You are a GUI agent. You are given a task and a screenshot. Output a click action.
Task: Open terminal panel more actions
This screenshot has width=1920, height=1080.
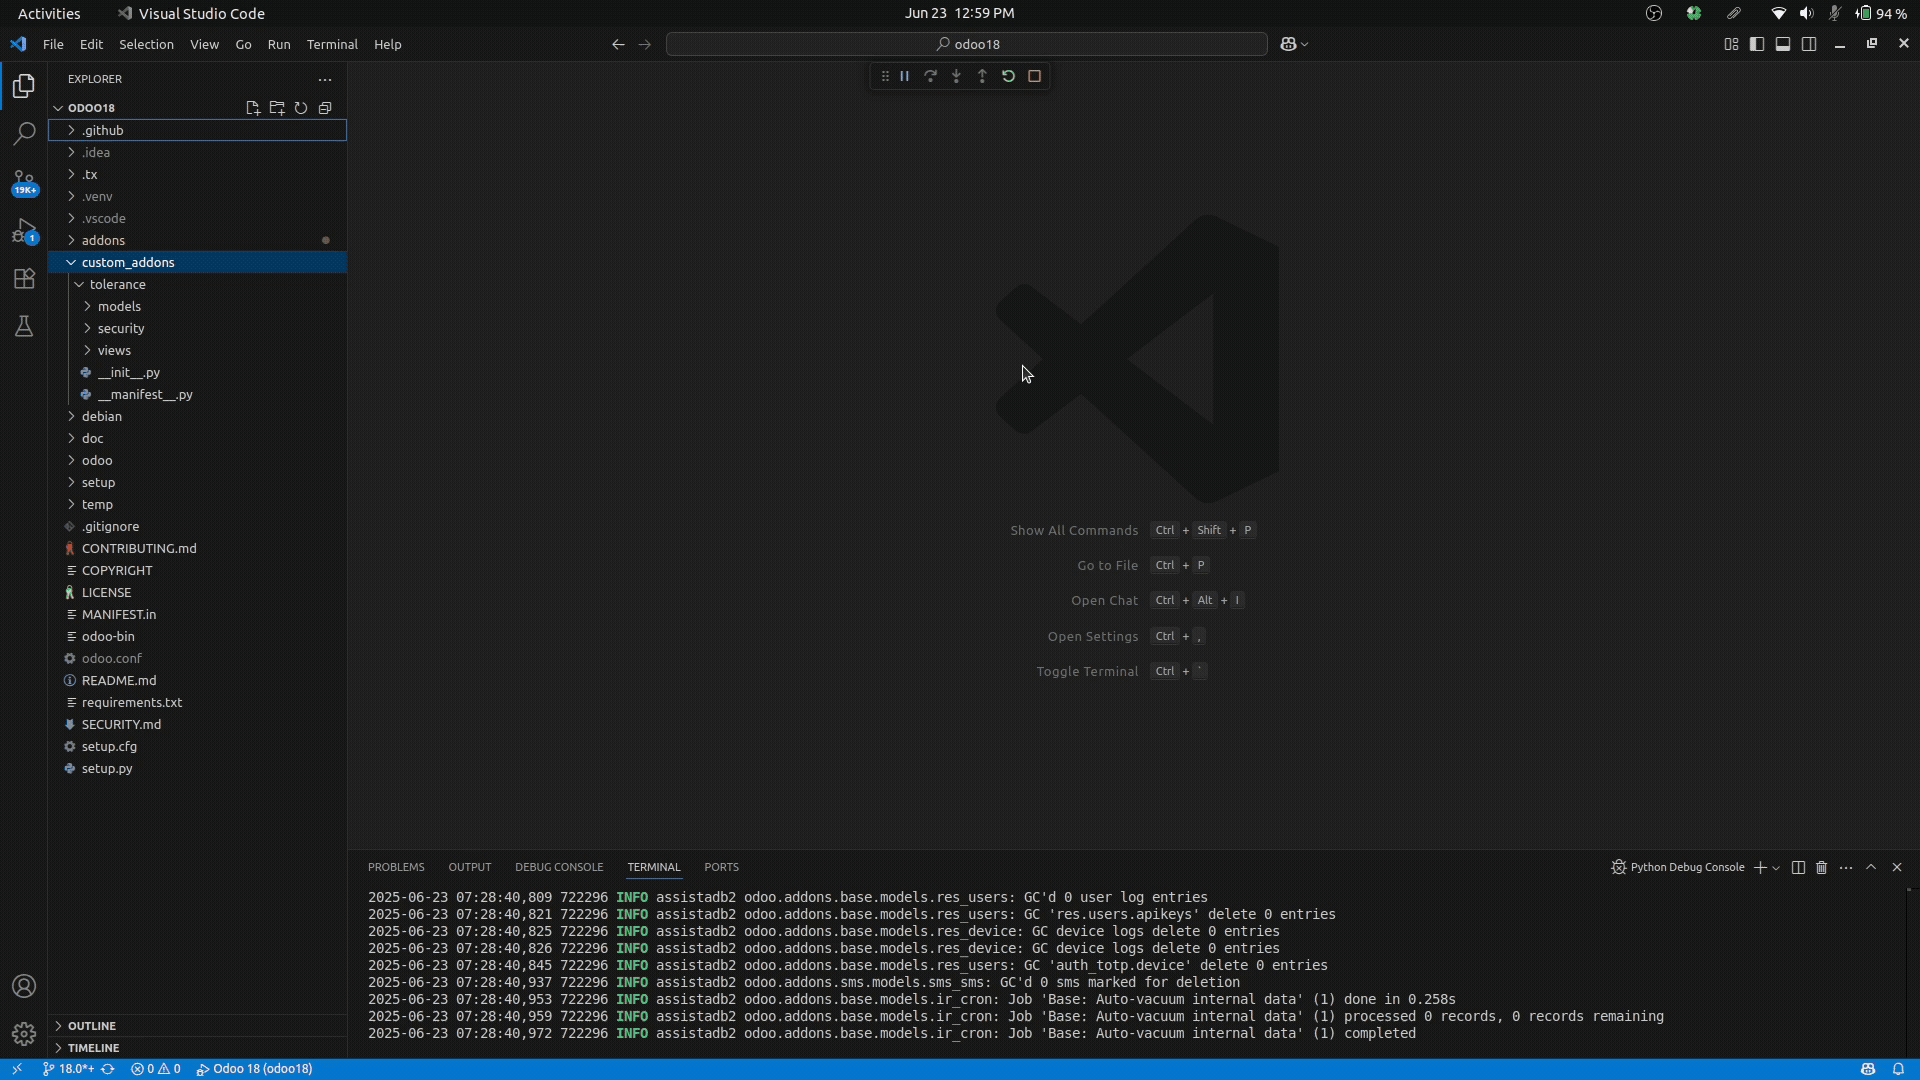1846,868
